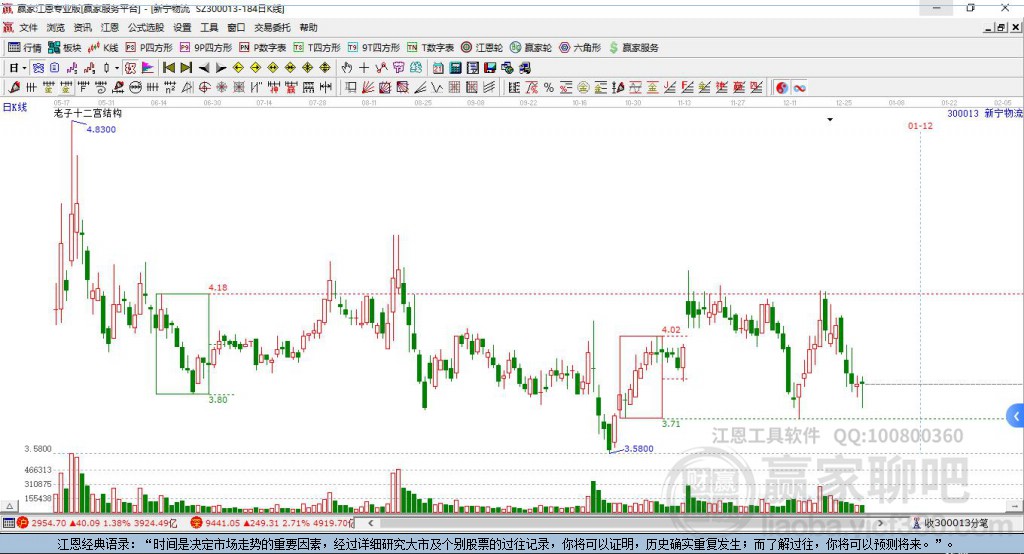Open the 收300013分笔 tick panel
The image size is (1024, 554).
[951, 523]
